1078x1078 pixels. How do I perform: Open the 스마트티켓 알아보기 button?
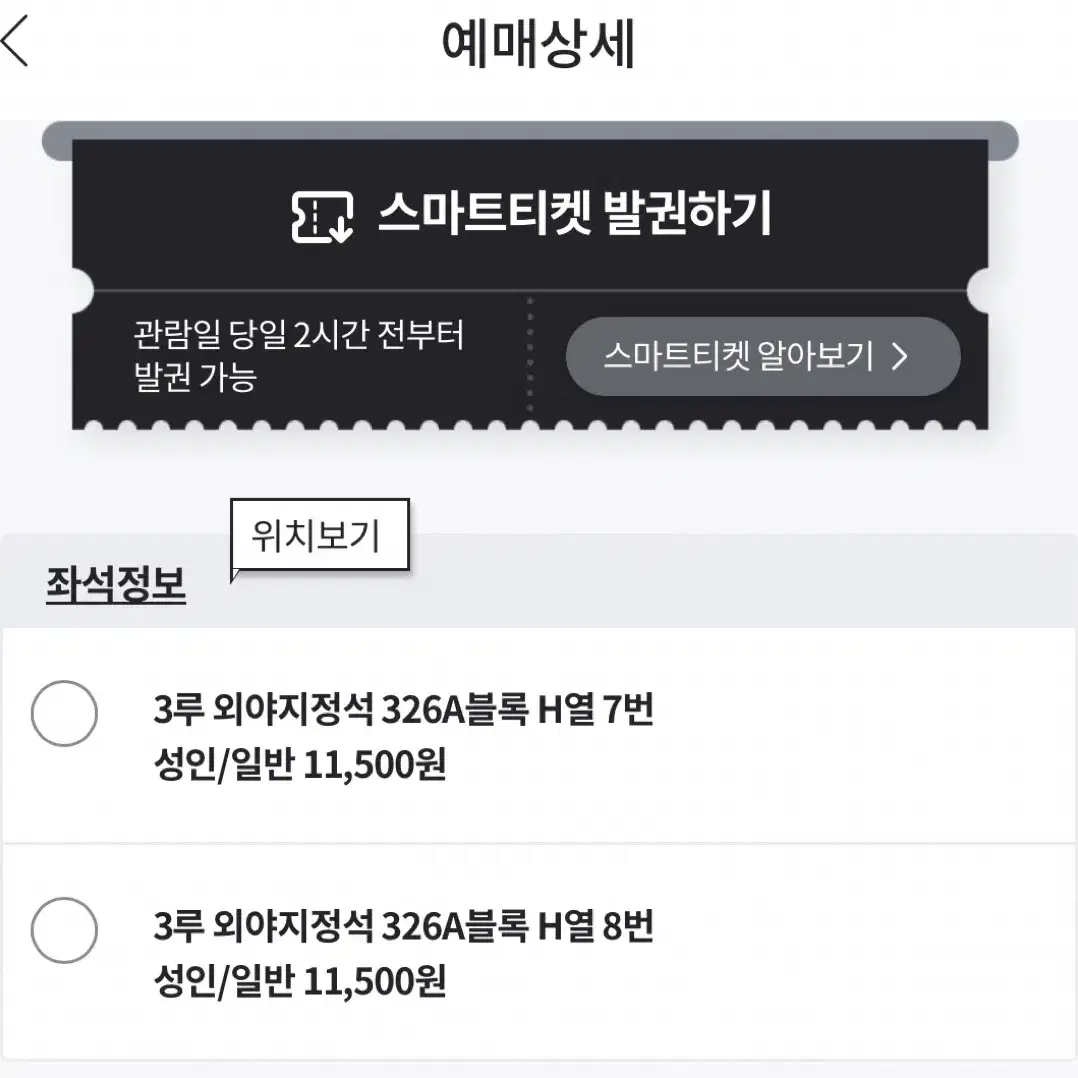click(763, 356)
